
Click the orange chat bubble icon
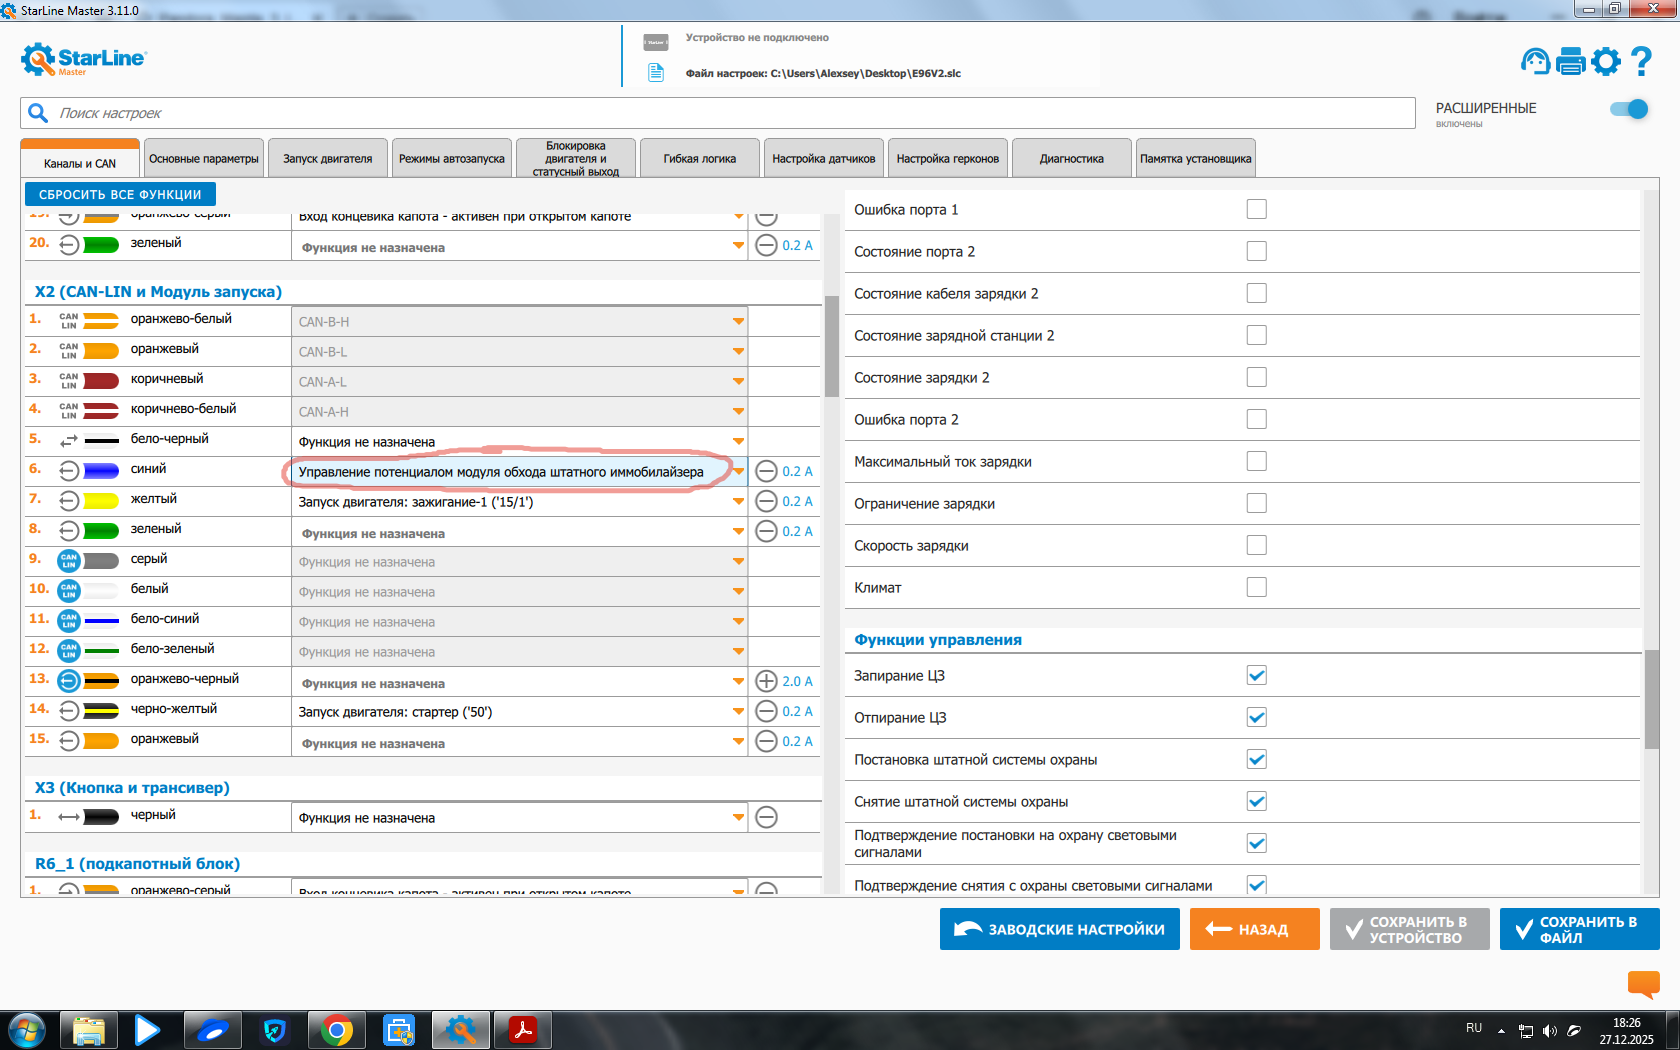coord(1643,984)
